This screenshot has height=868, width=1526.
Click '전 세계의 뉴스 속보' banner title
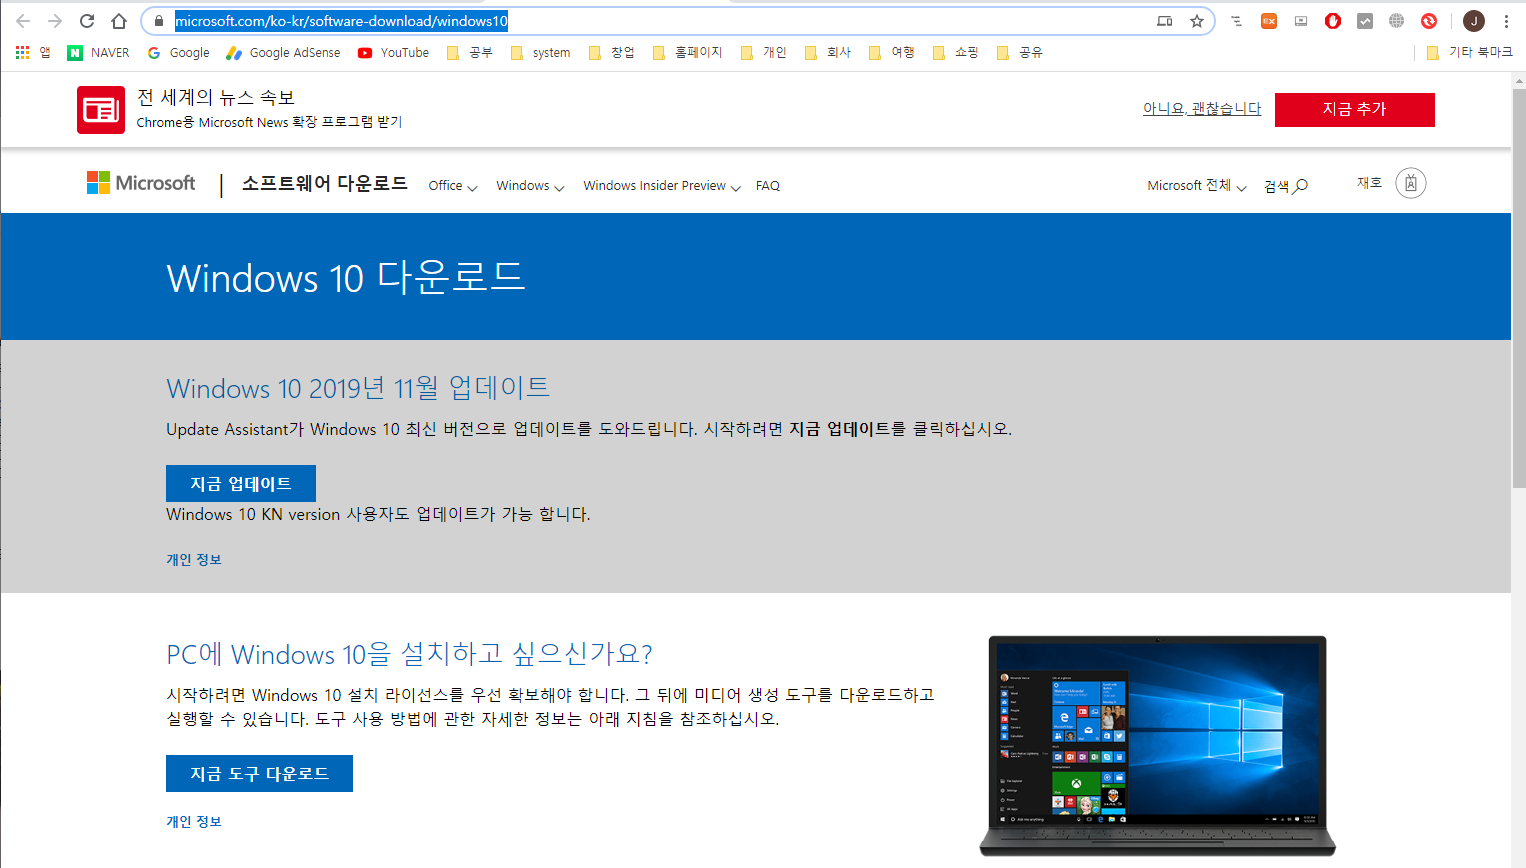click(x=216, y=97)
